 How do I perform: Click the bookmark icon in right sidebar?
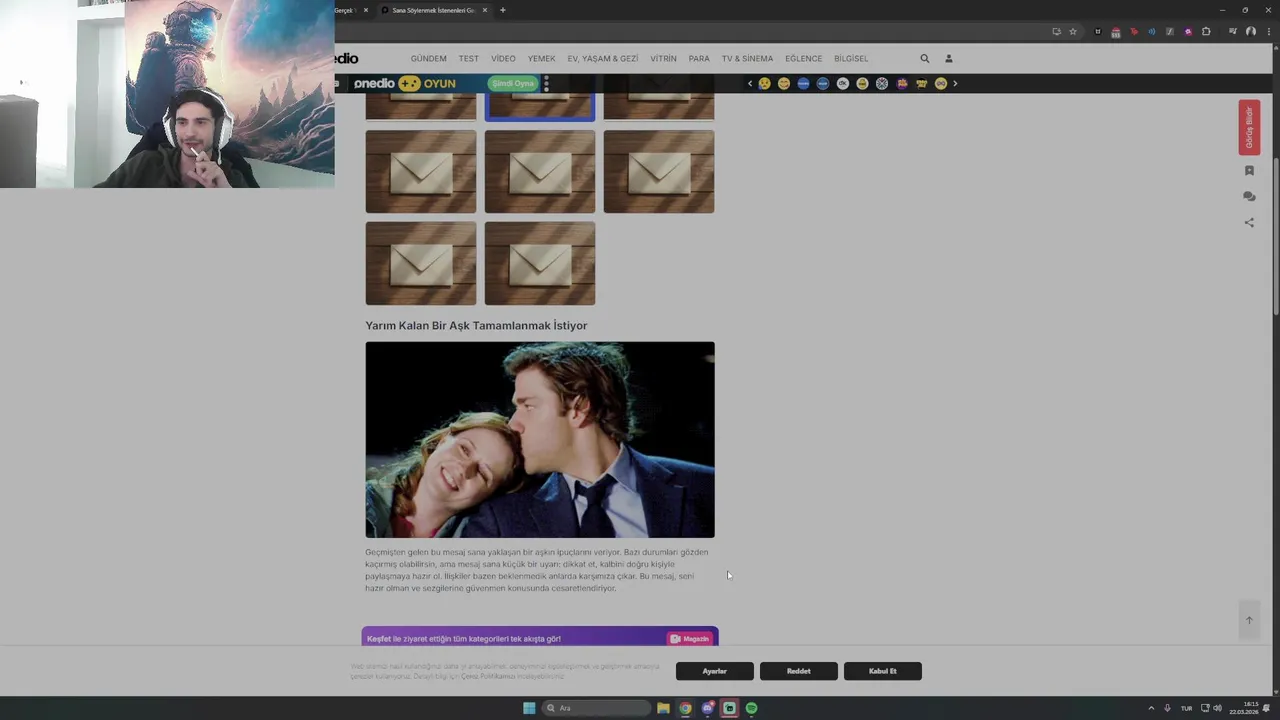[1249, 171]
